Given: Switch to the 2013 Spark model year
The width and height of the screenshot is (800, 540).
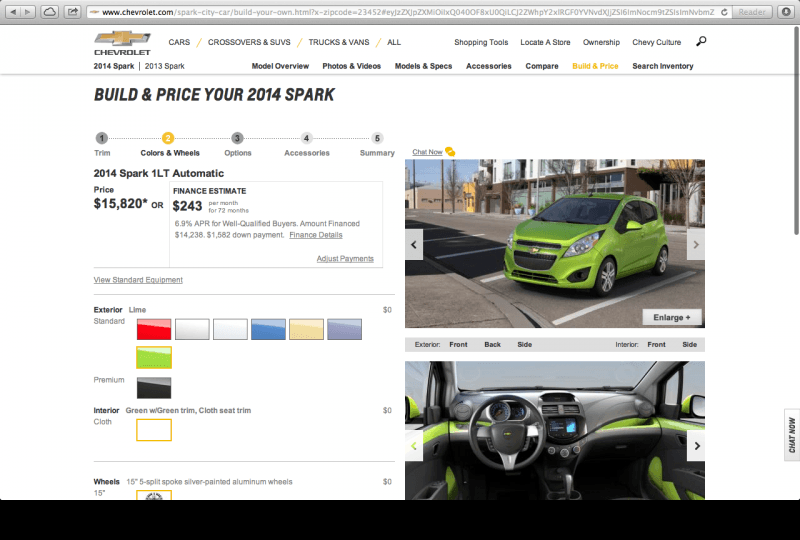Looking at the screenshot, I should click(x=164, y=66).
